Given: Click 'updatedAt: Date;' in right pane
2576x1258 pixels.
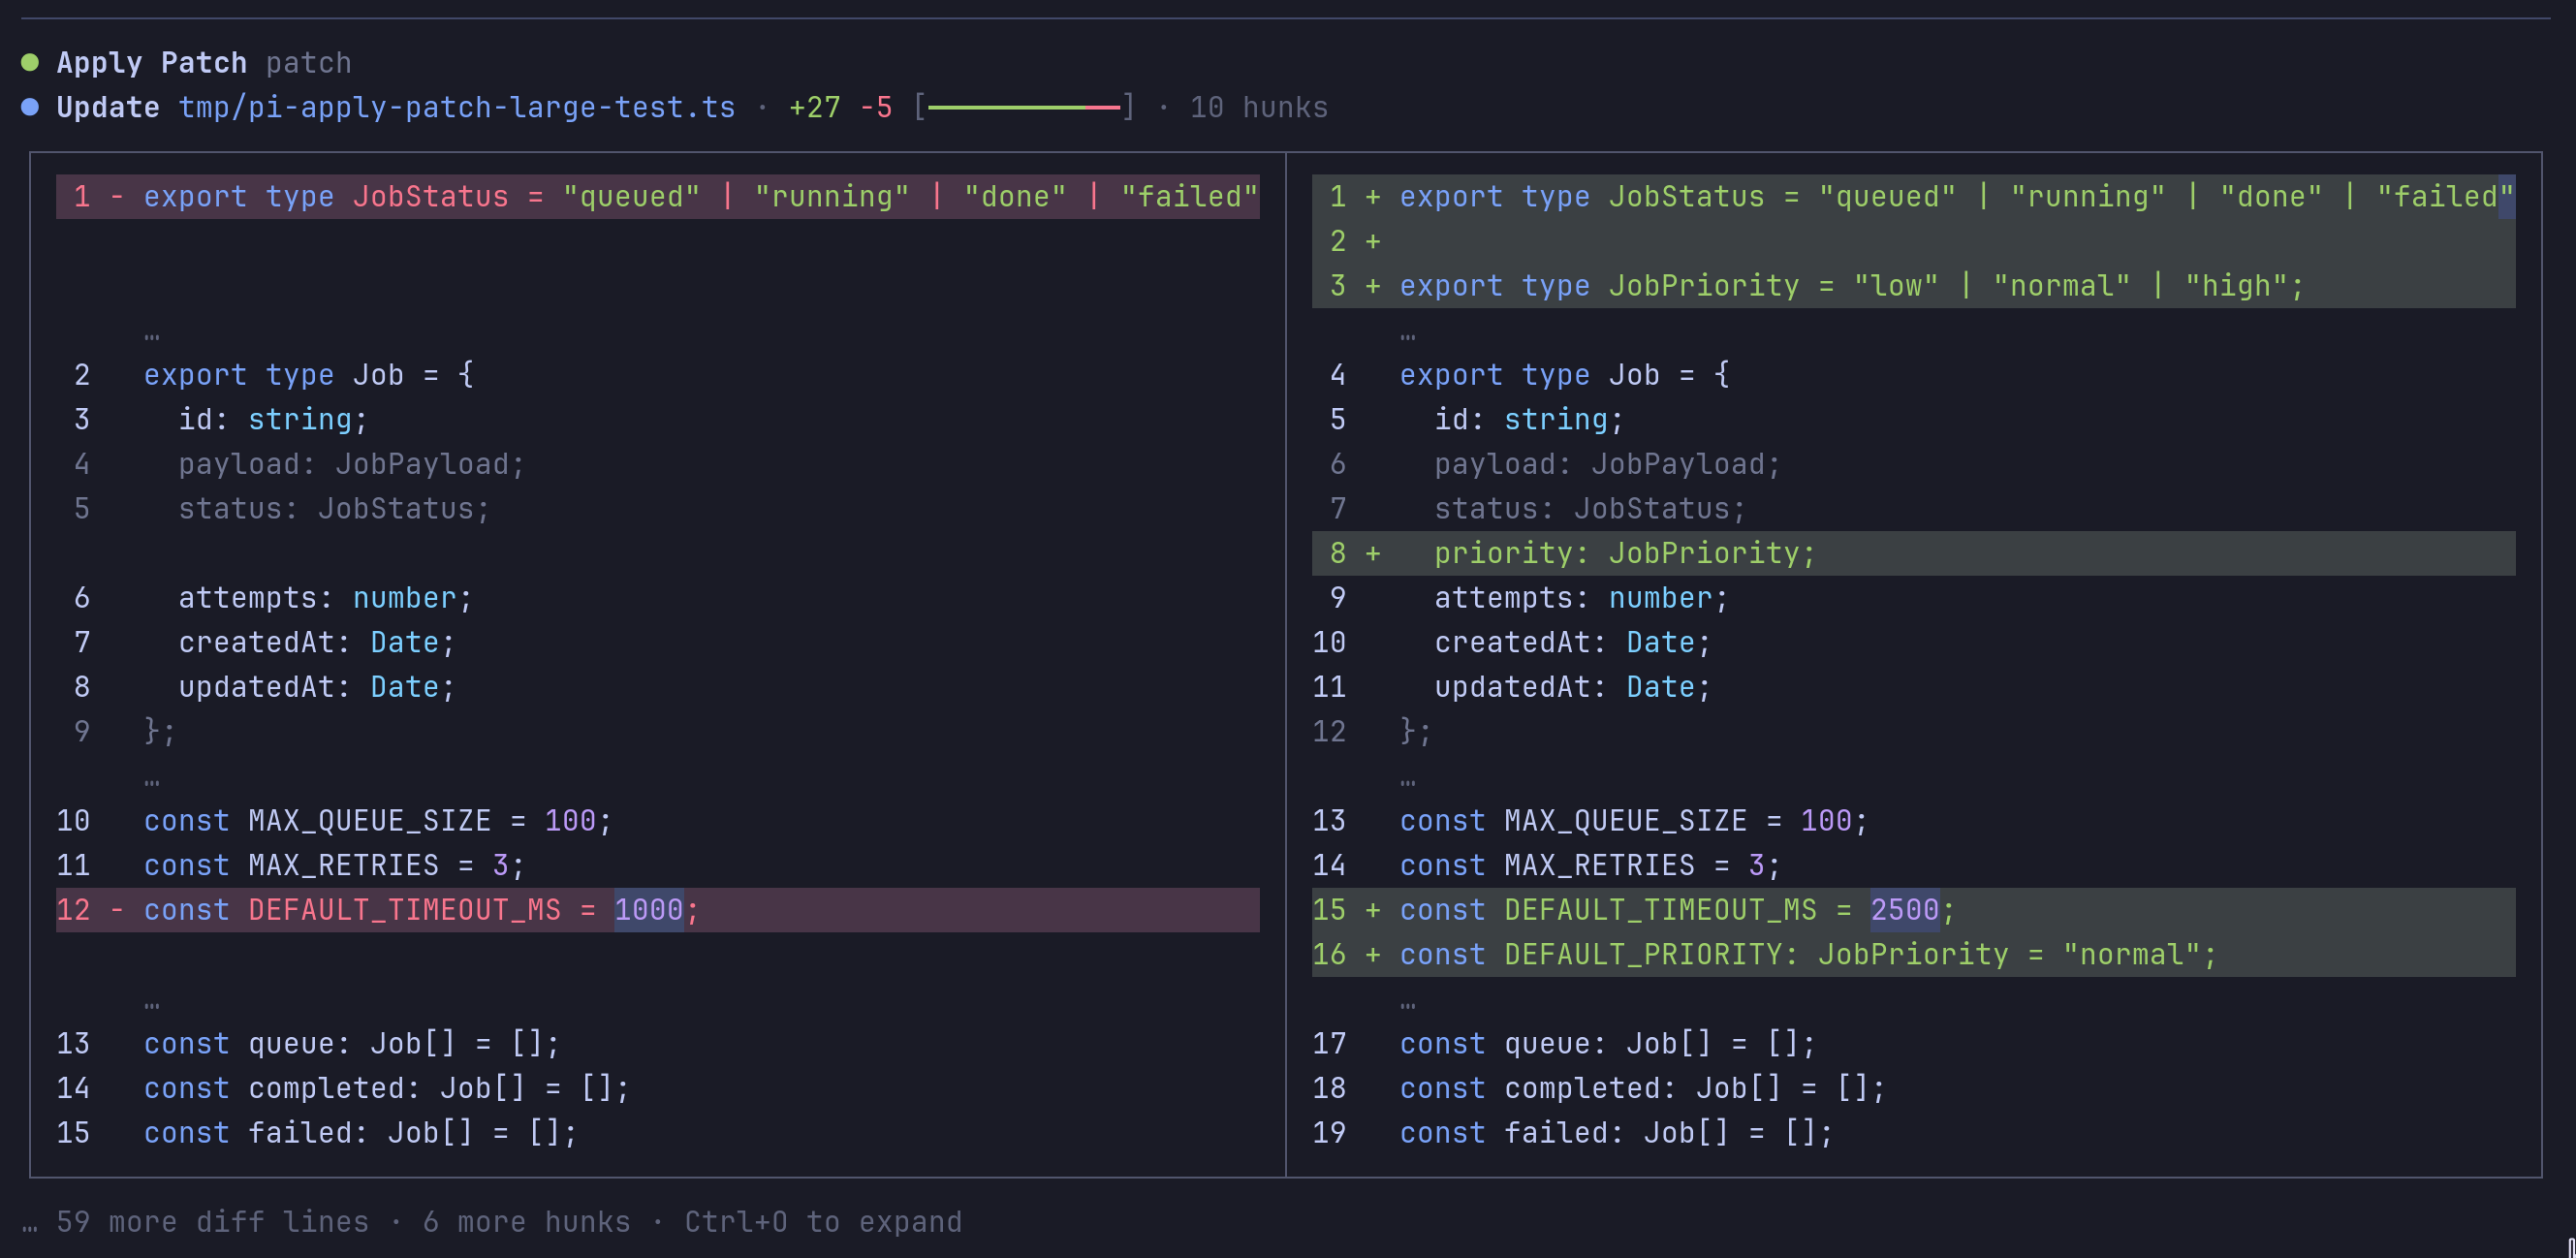Looking at the screenshot, I should pyautogui.click(x=1573, y=687).
